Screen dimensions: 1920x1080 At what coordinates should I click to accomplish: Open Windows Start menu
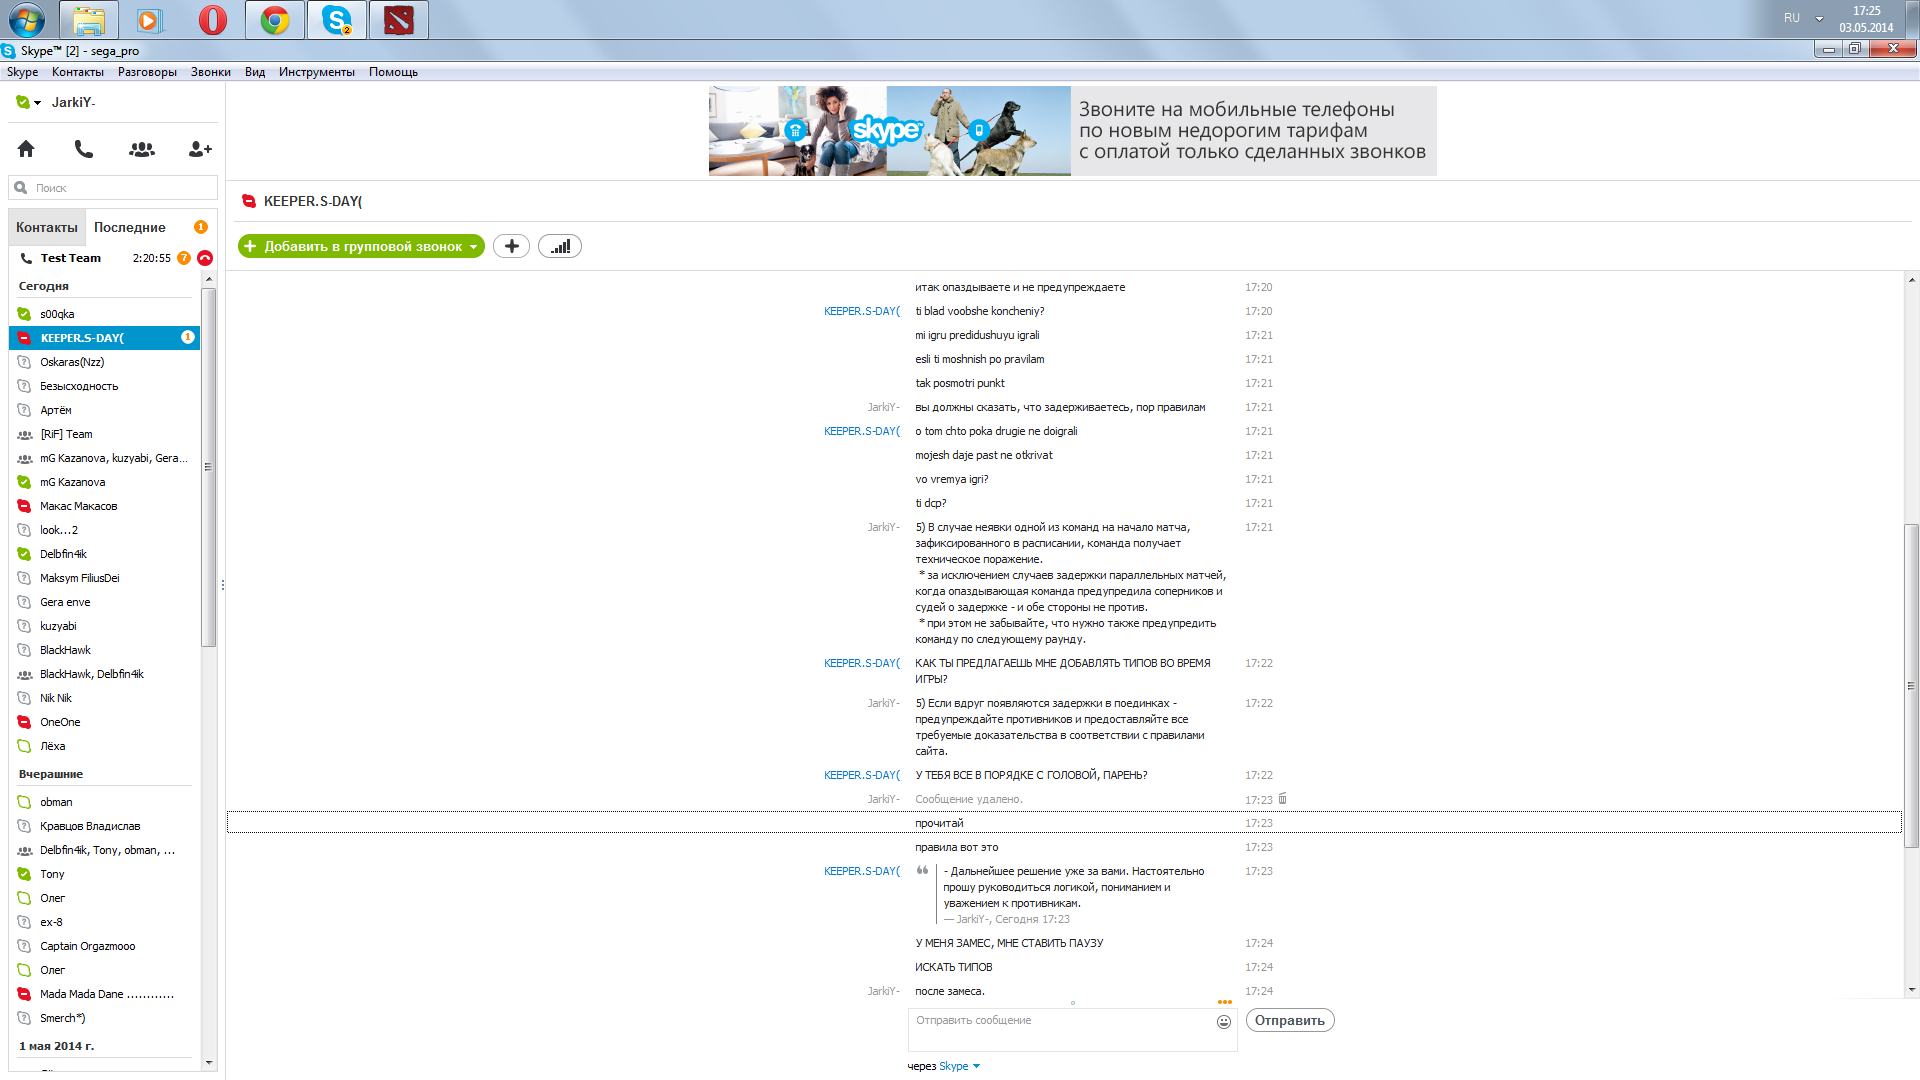27,19
